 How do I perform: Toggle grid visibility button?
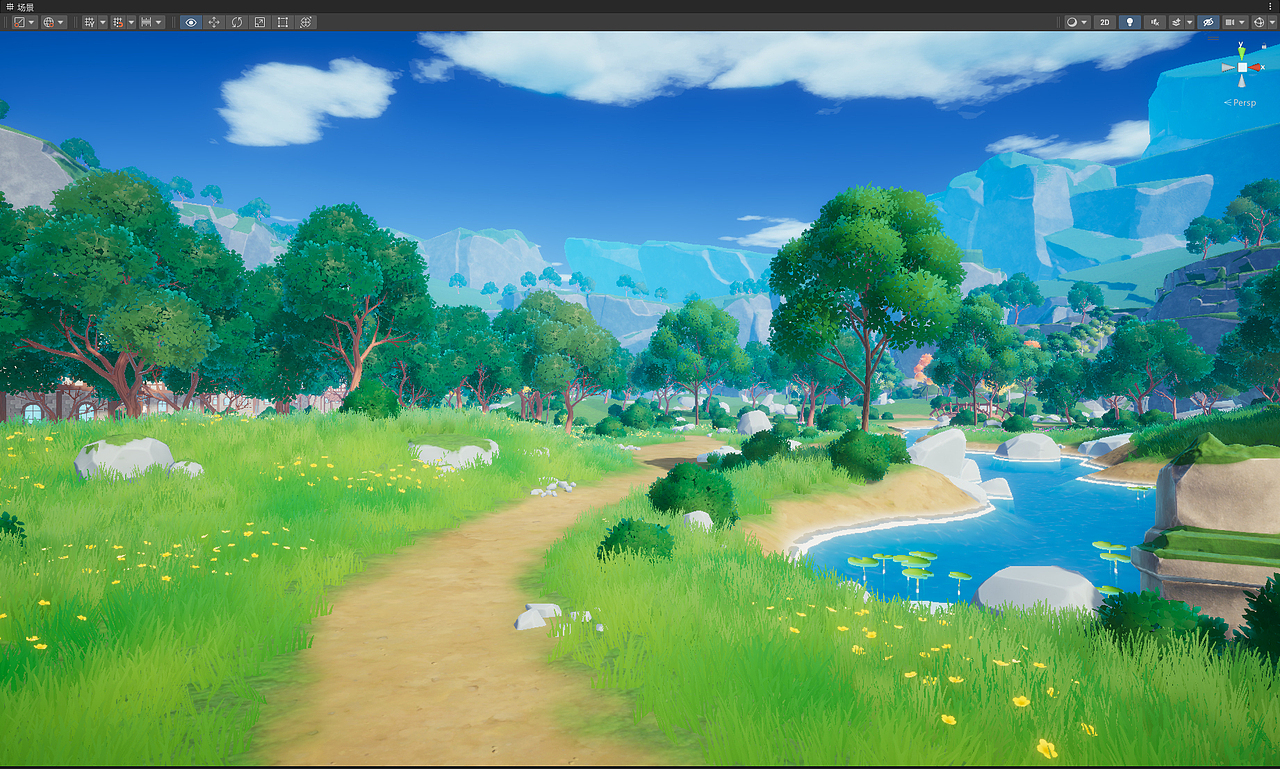(x=90, y=22)
